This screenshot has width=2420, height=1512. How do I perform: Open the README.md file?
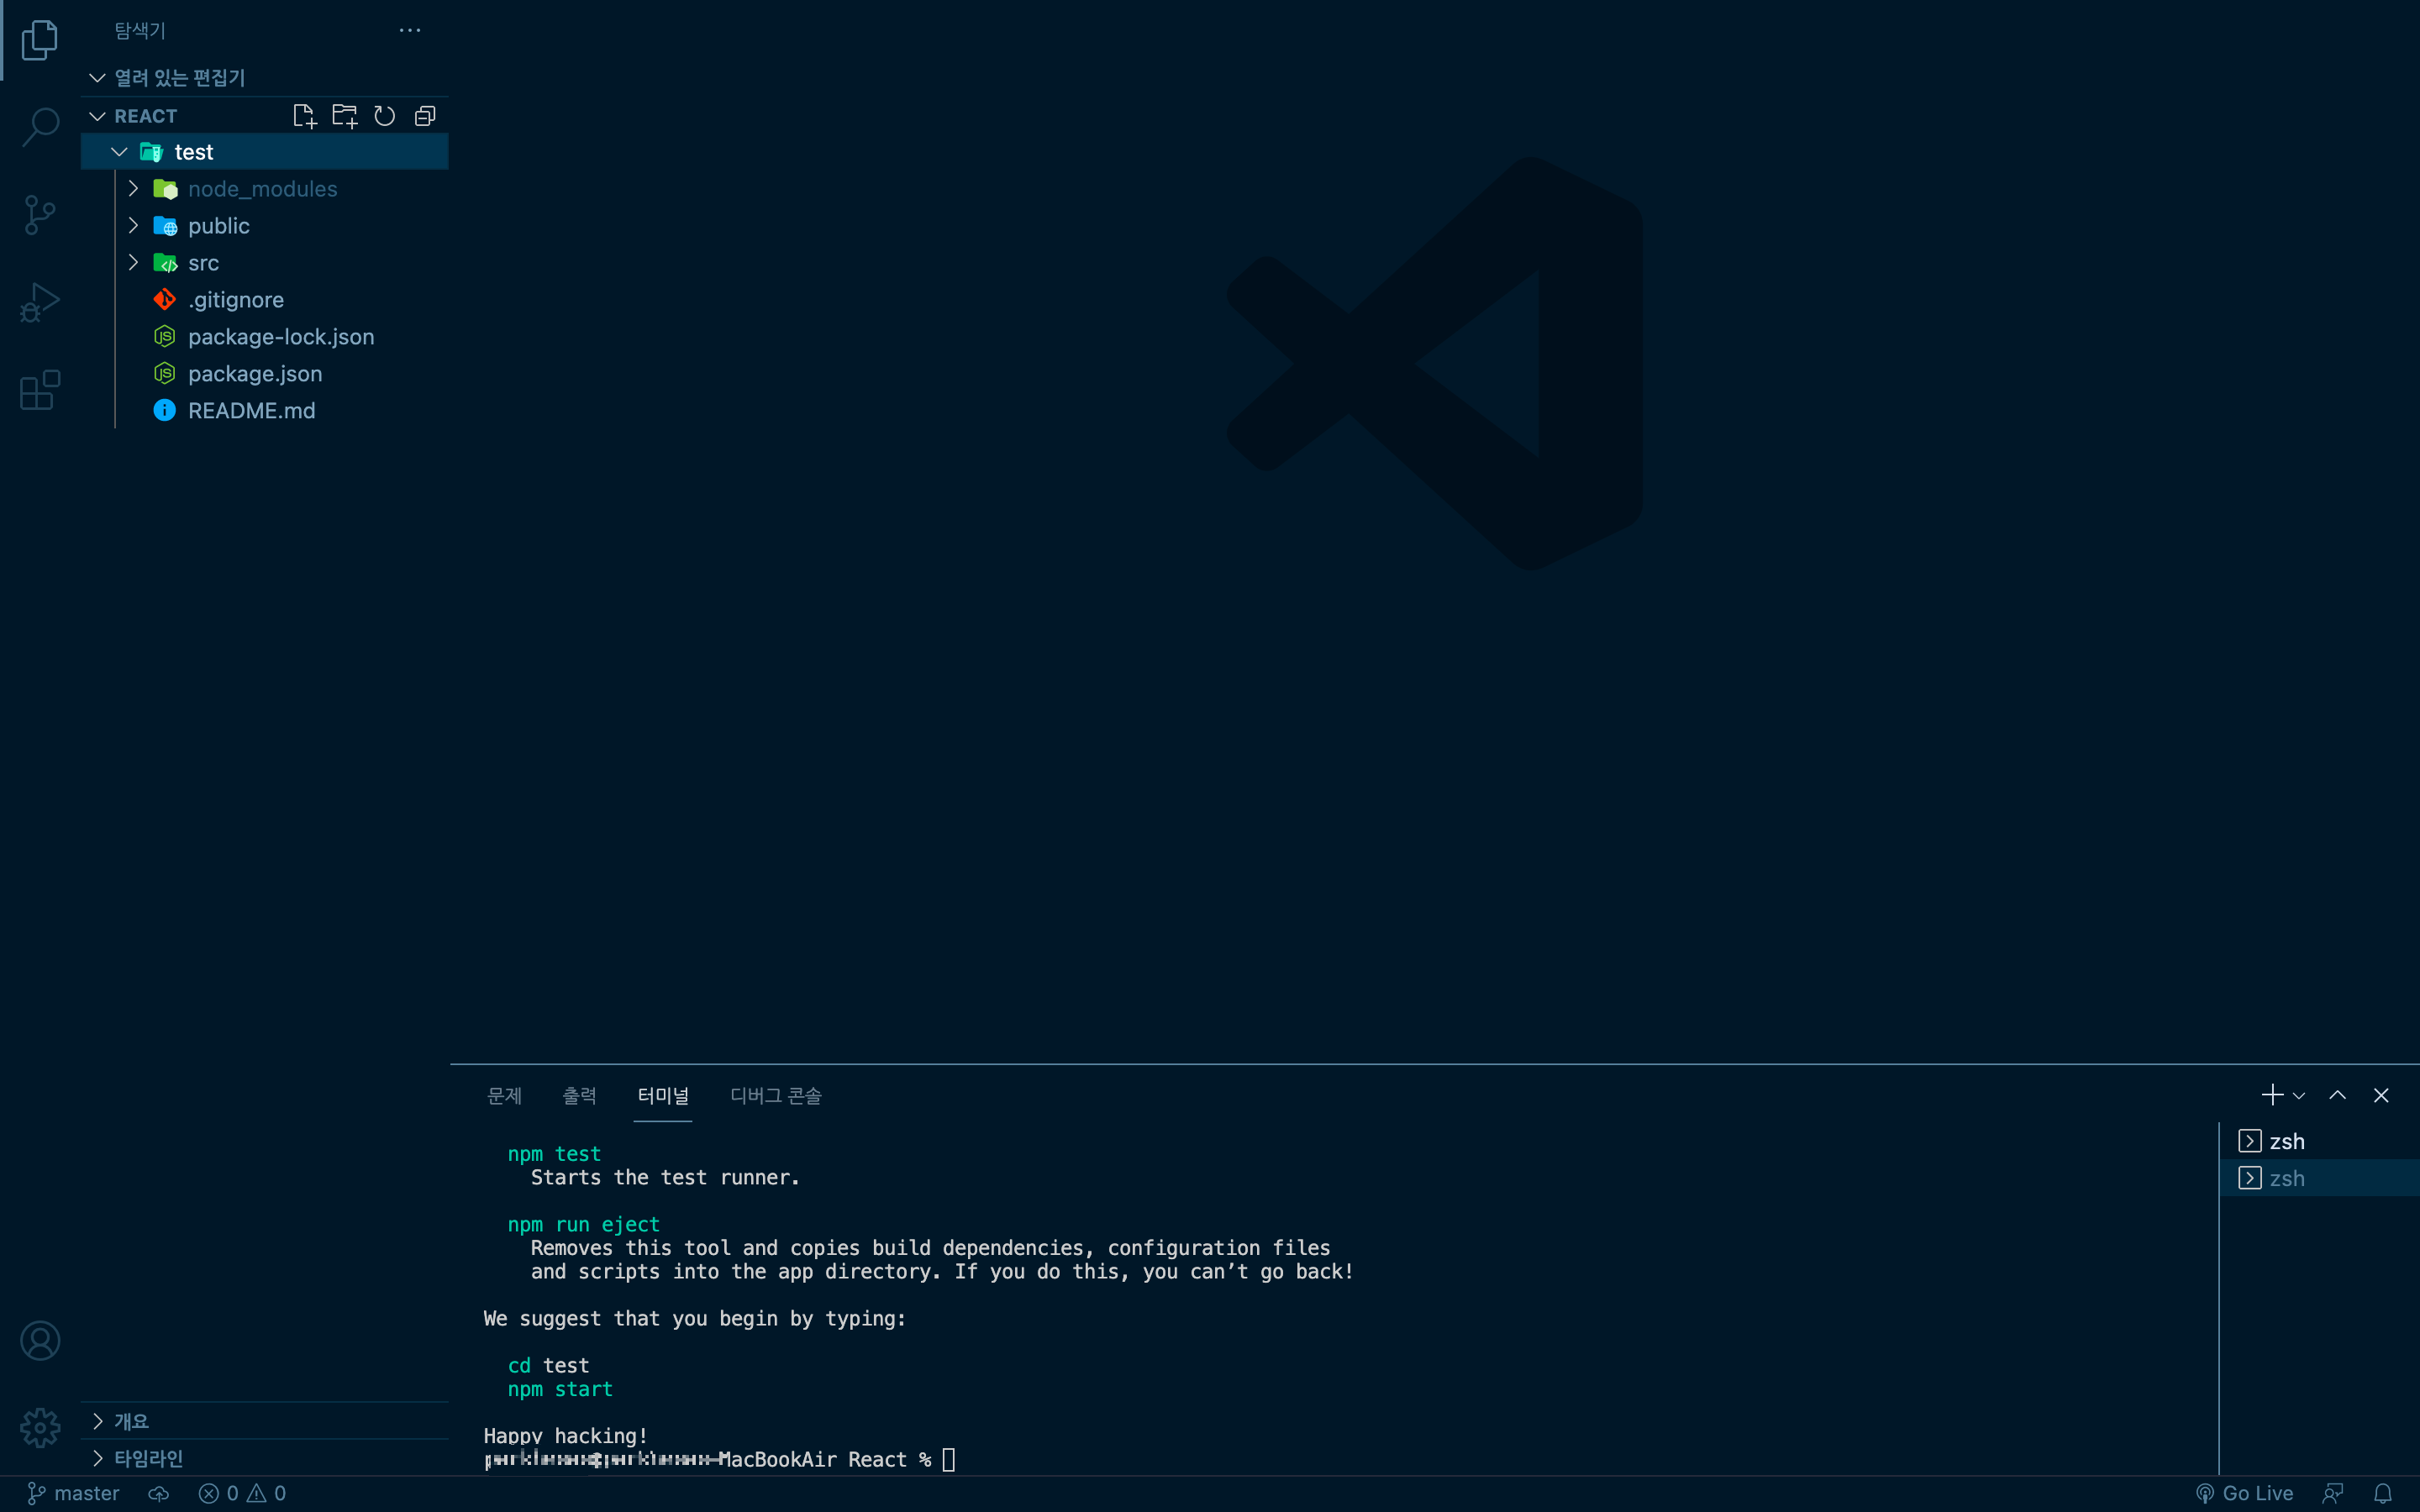(x=264, y=411)
